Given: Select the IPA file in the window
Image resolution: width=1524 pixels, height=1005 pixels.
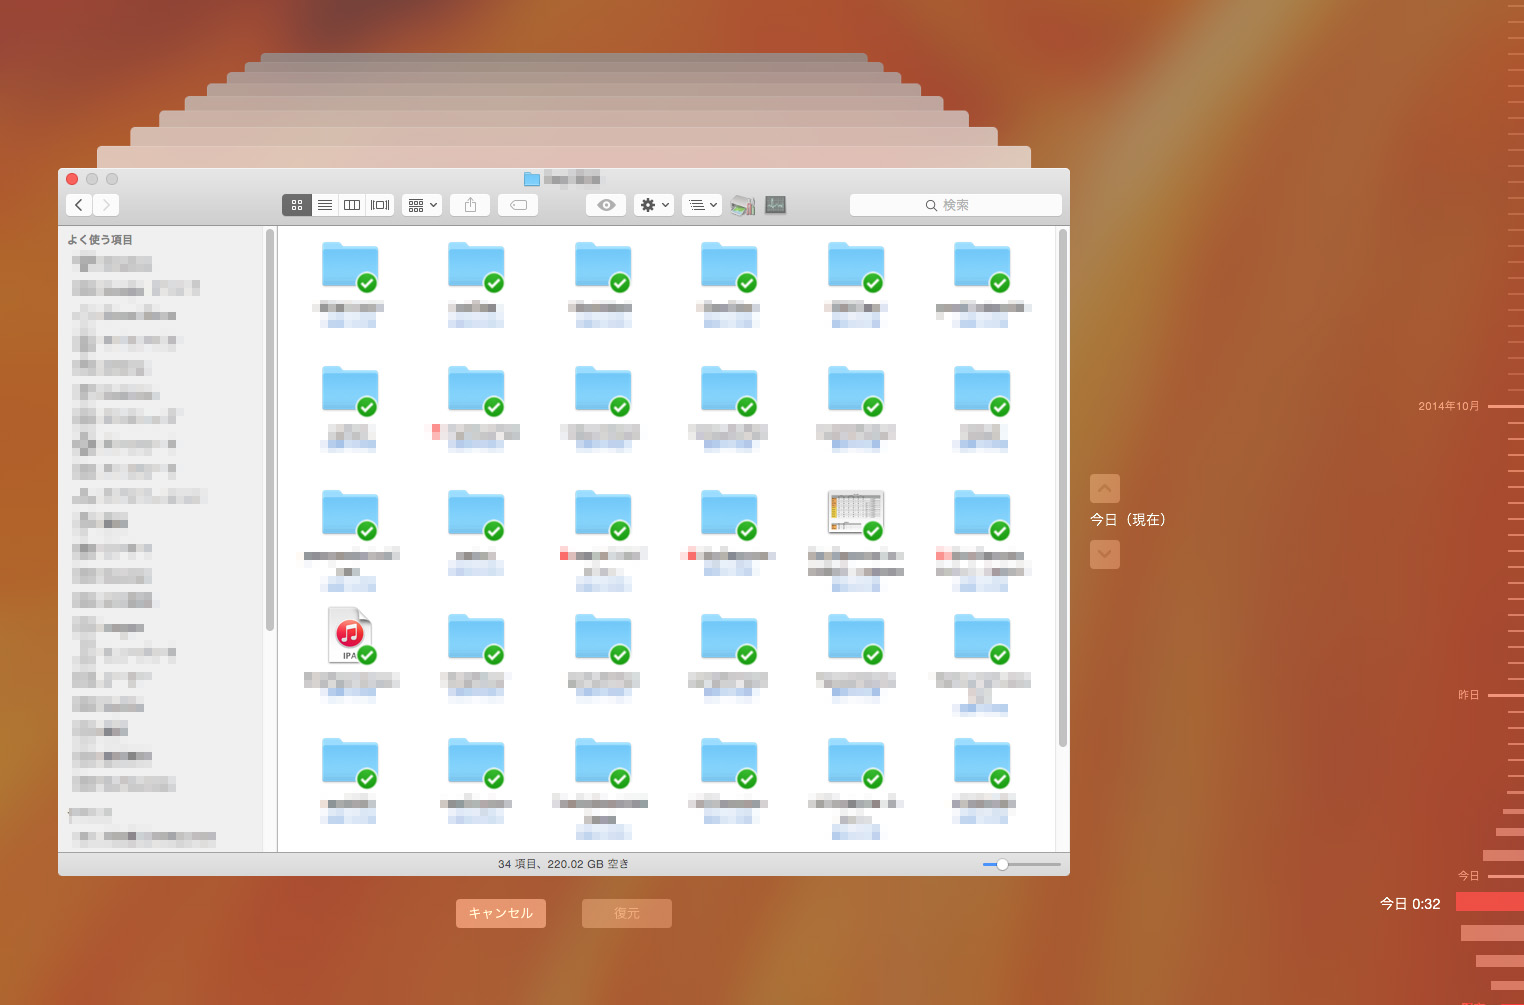Looking at the screenshot, I should click(349, 636).
